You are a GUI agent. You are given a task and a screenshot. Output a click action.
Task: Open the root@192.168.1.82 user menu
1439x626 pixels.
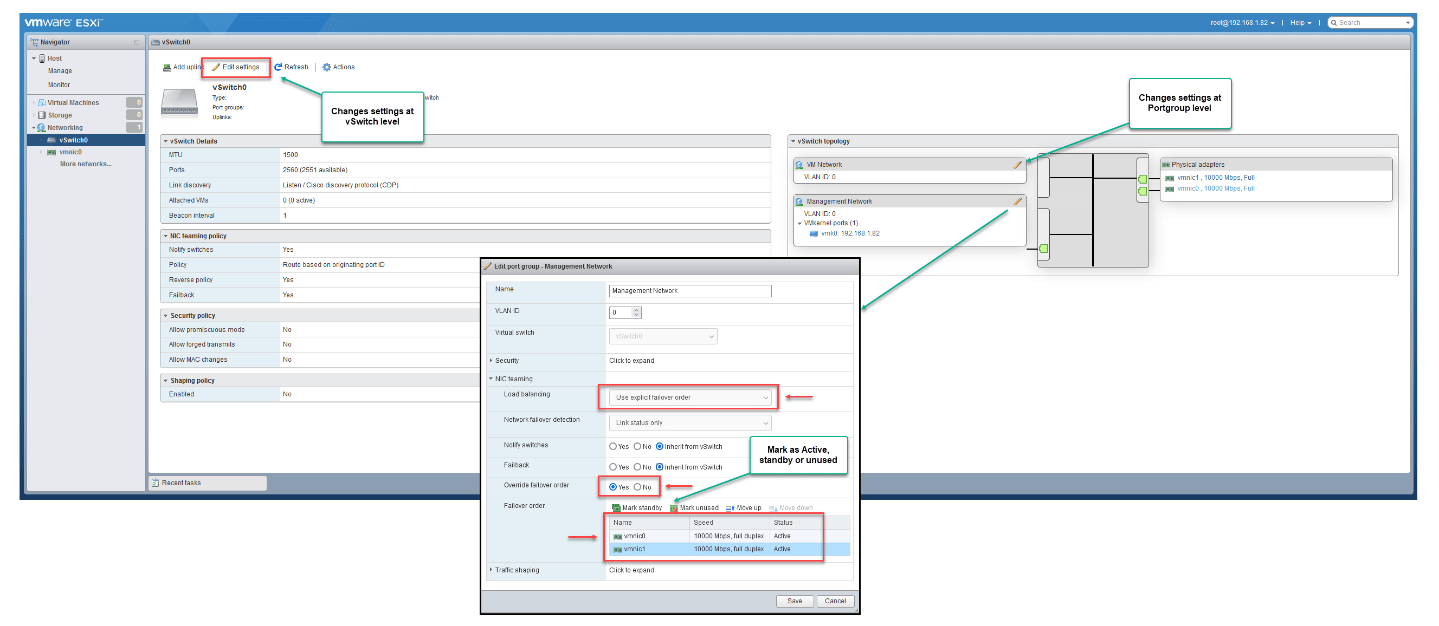[1243, 22]
